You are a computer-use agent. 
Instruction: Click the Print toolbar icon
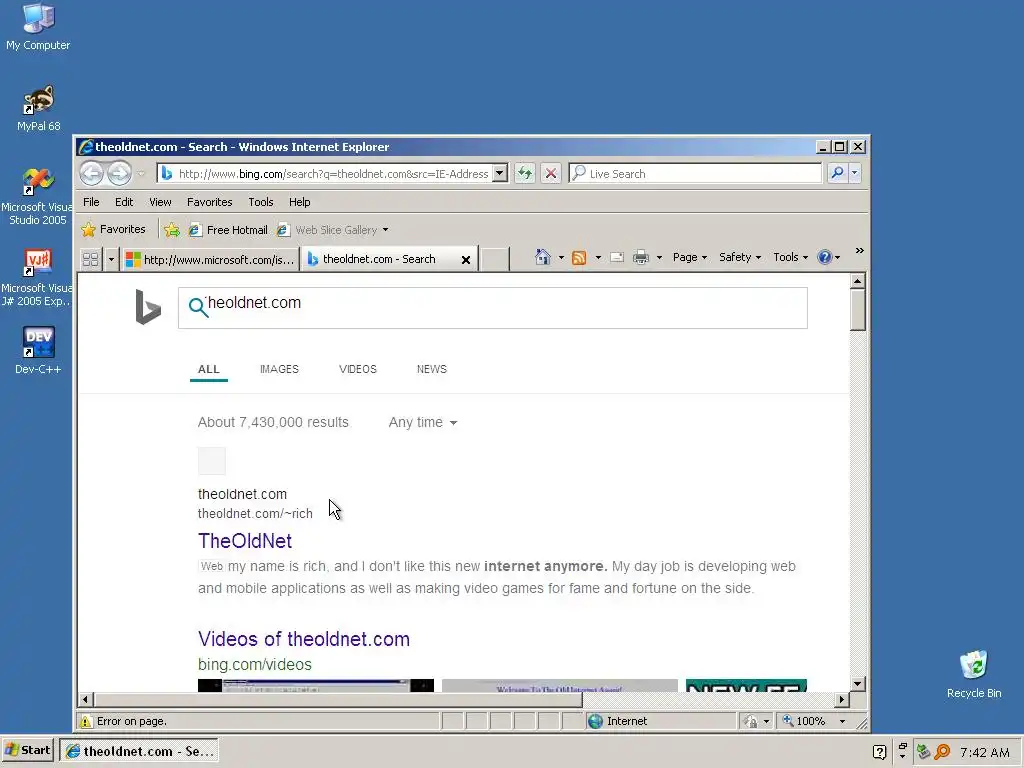pyautogui.click(x=641, y=257)
